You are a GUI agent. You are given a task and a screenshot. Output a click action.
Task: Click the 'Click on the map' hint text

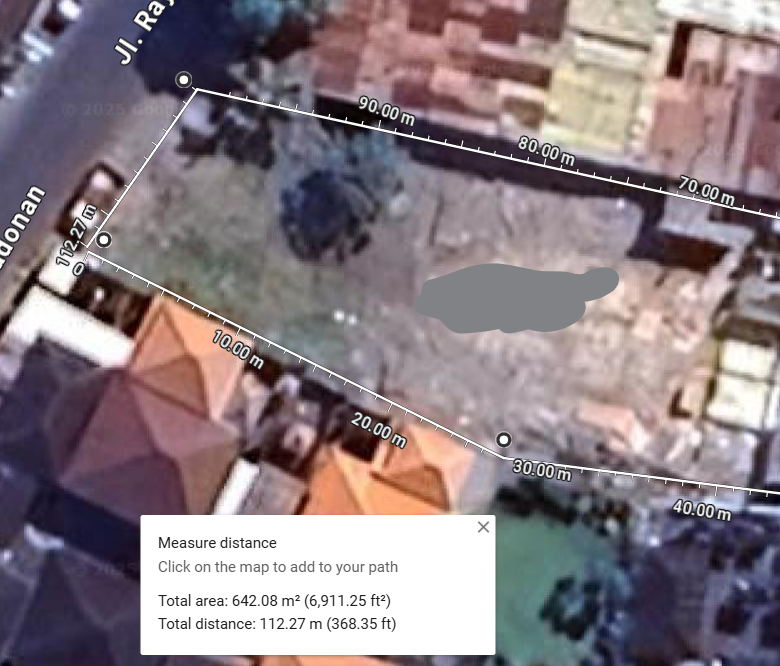278,567
